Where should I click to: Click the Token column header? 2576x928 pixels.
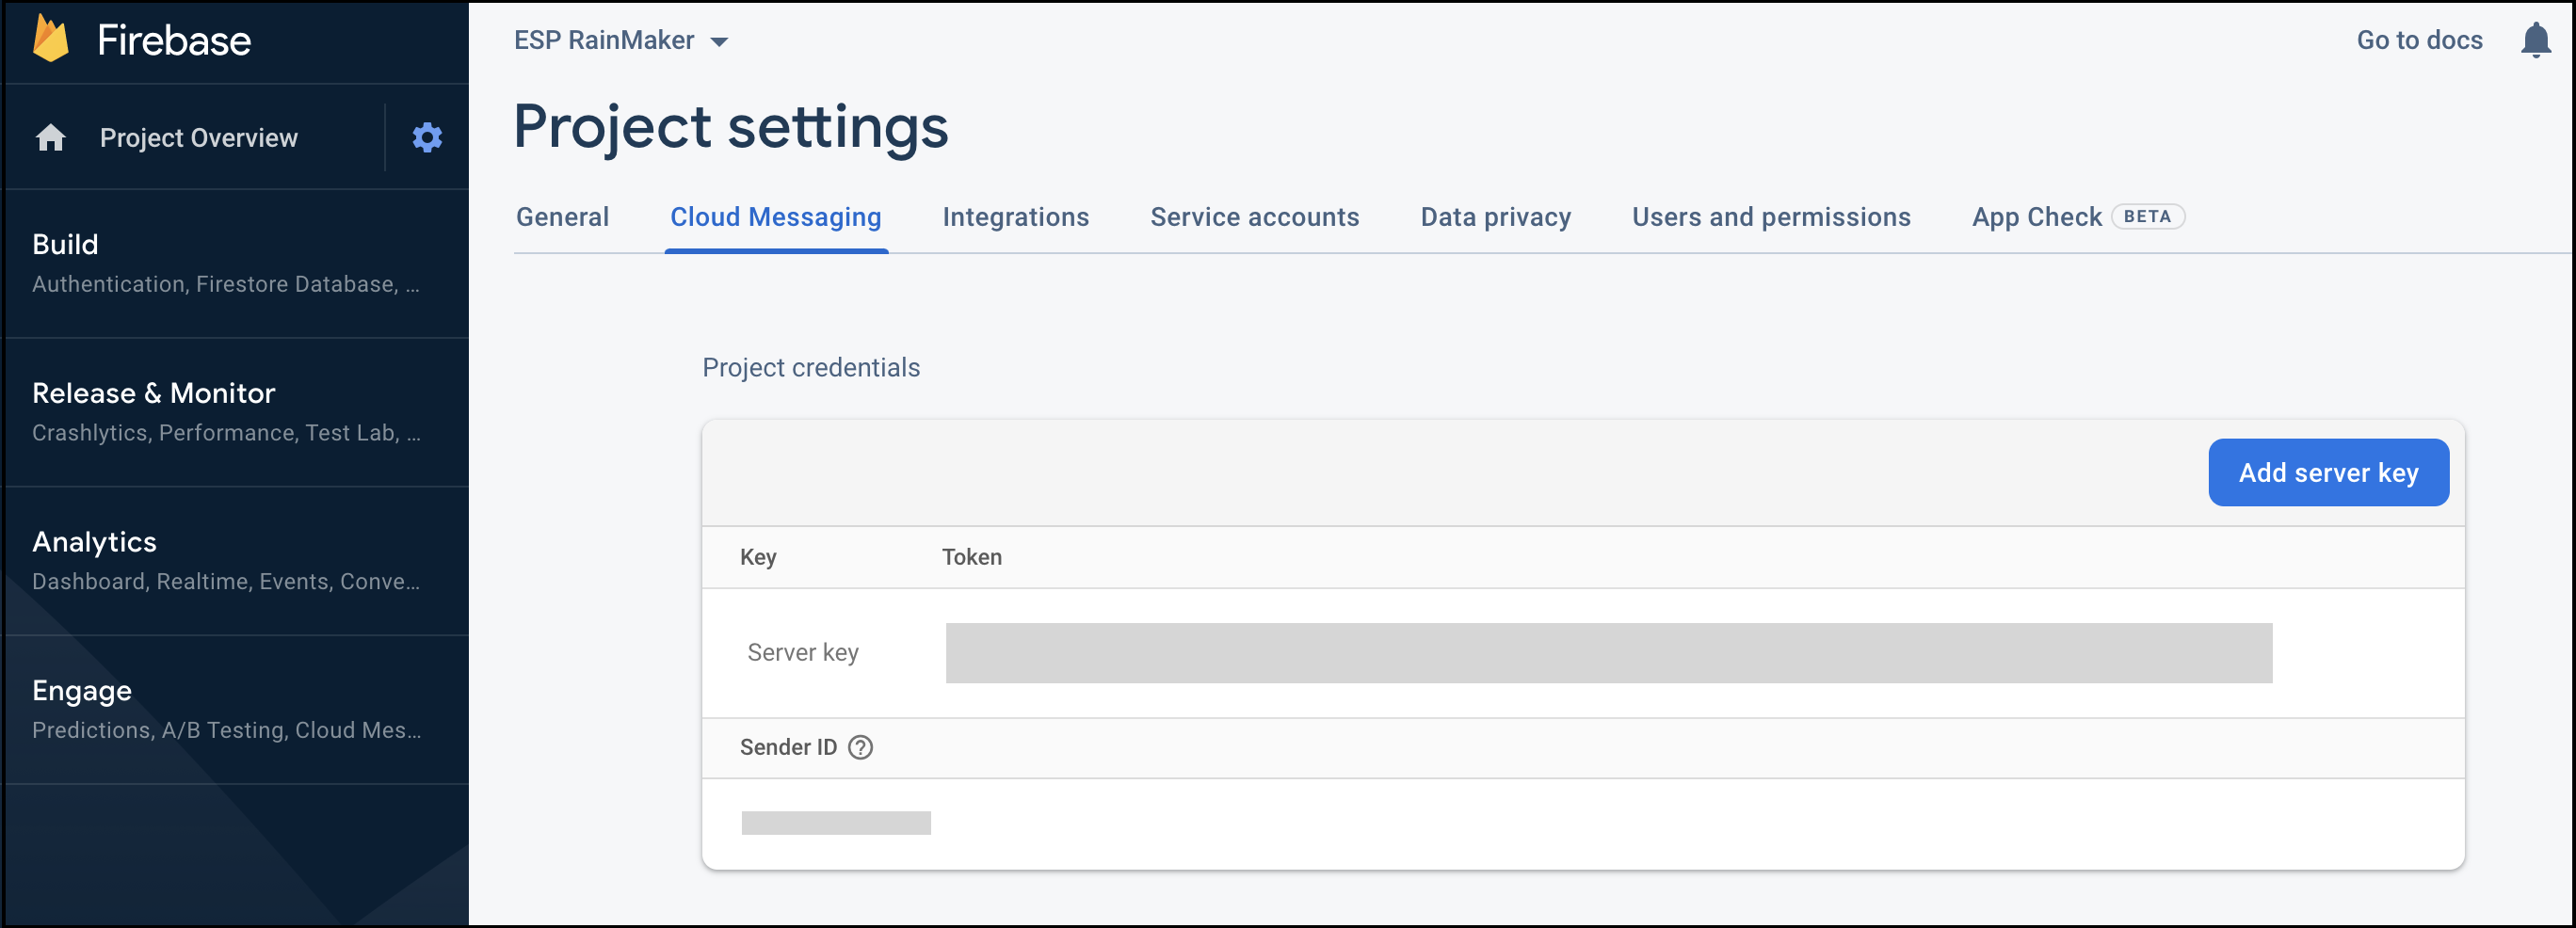click(971, 557)
